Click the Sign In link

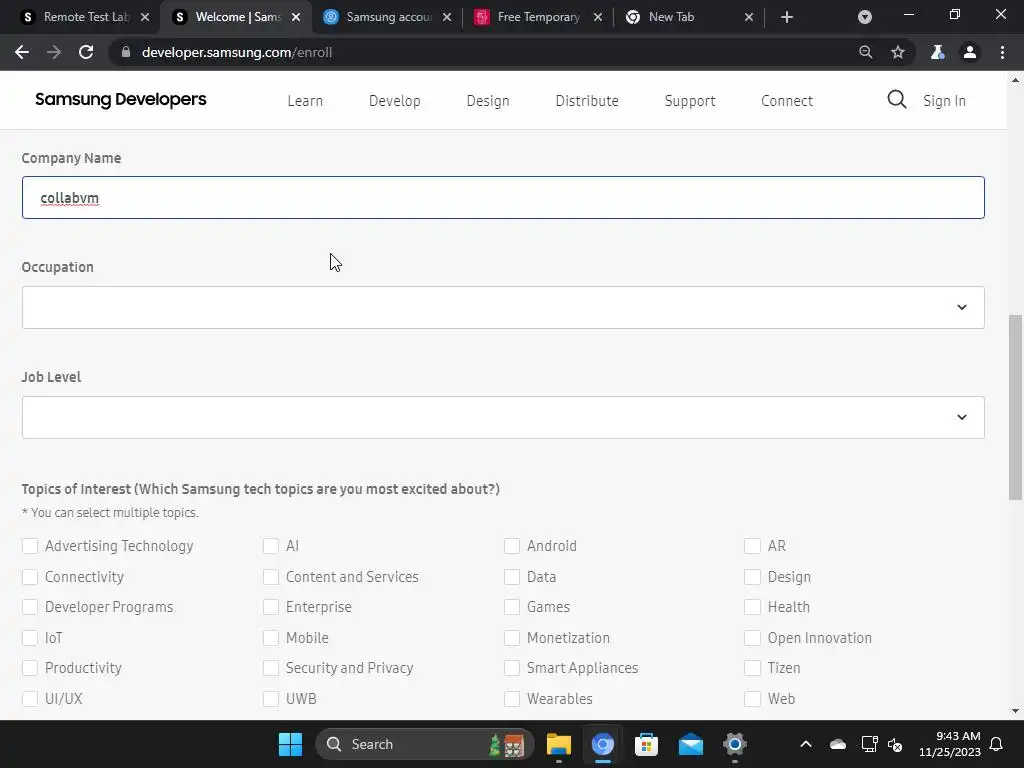coord(944,101)
